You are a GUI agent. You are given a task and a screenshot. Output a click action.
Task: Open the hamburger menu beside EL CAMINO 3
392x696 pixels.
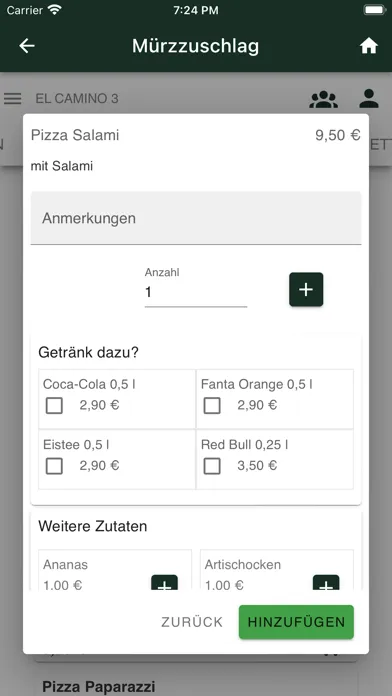[x=12, y=99]
